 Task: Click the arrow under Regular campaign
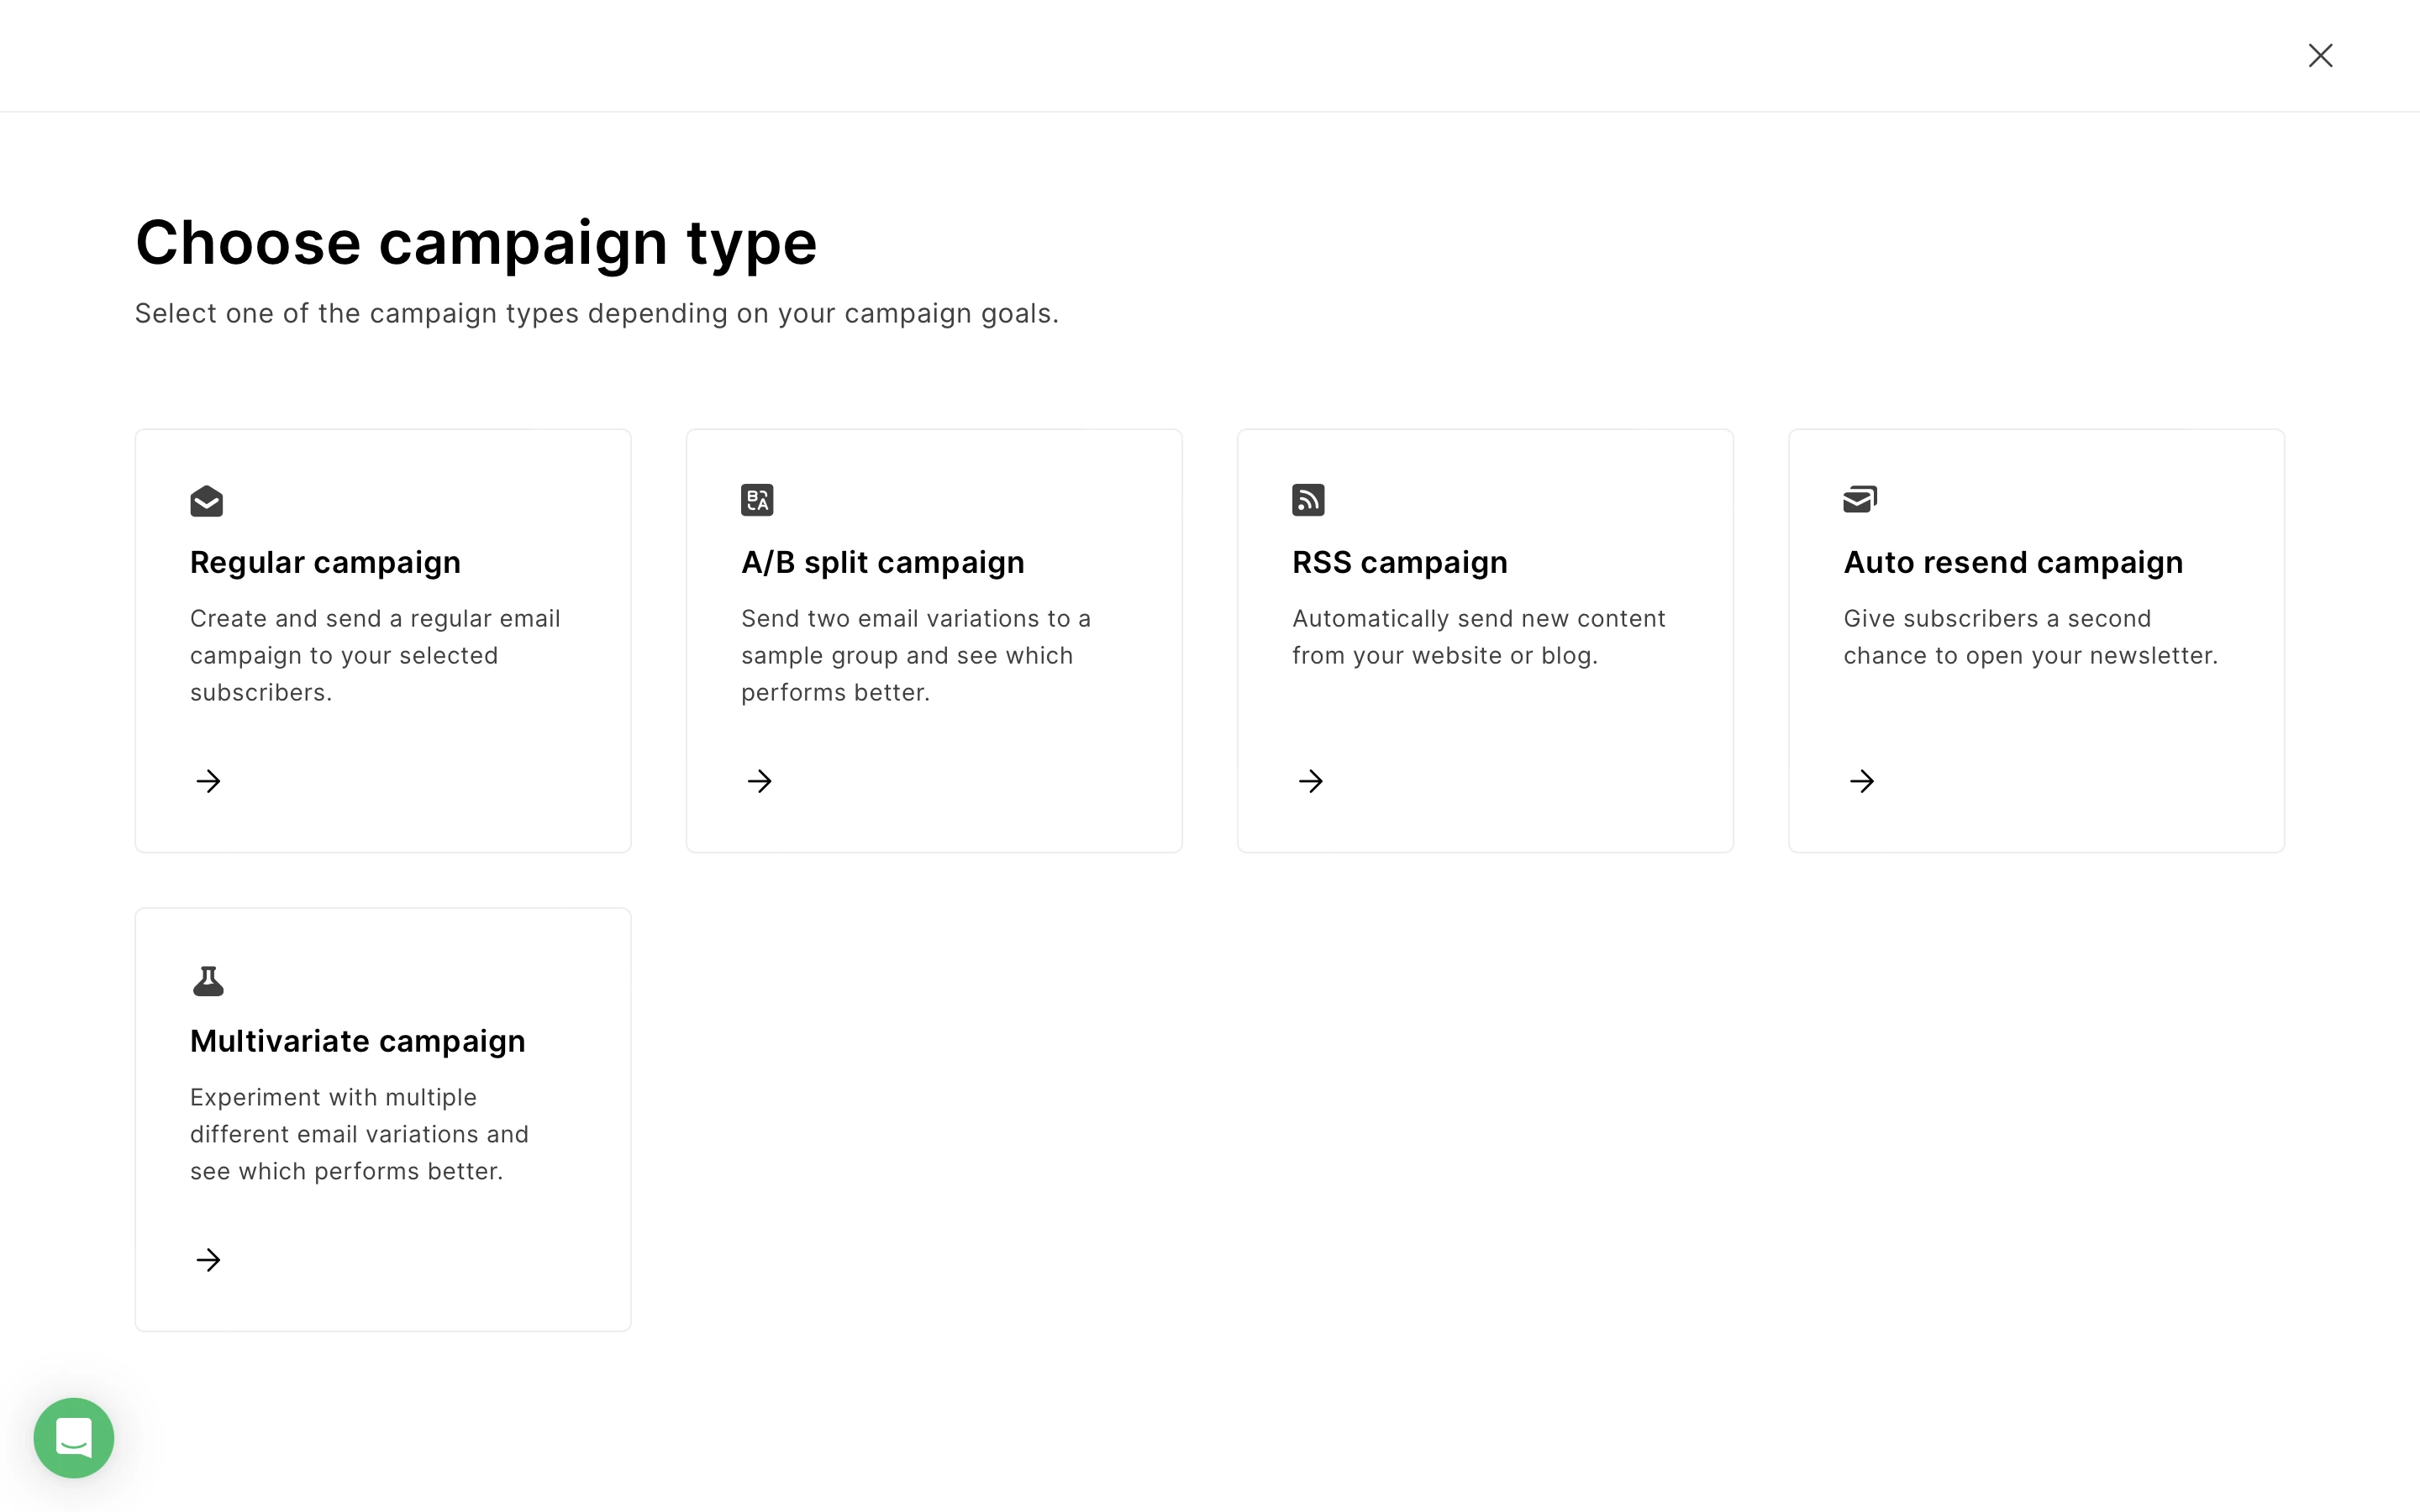point(208,781)
